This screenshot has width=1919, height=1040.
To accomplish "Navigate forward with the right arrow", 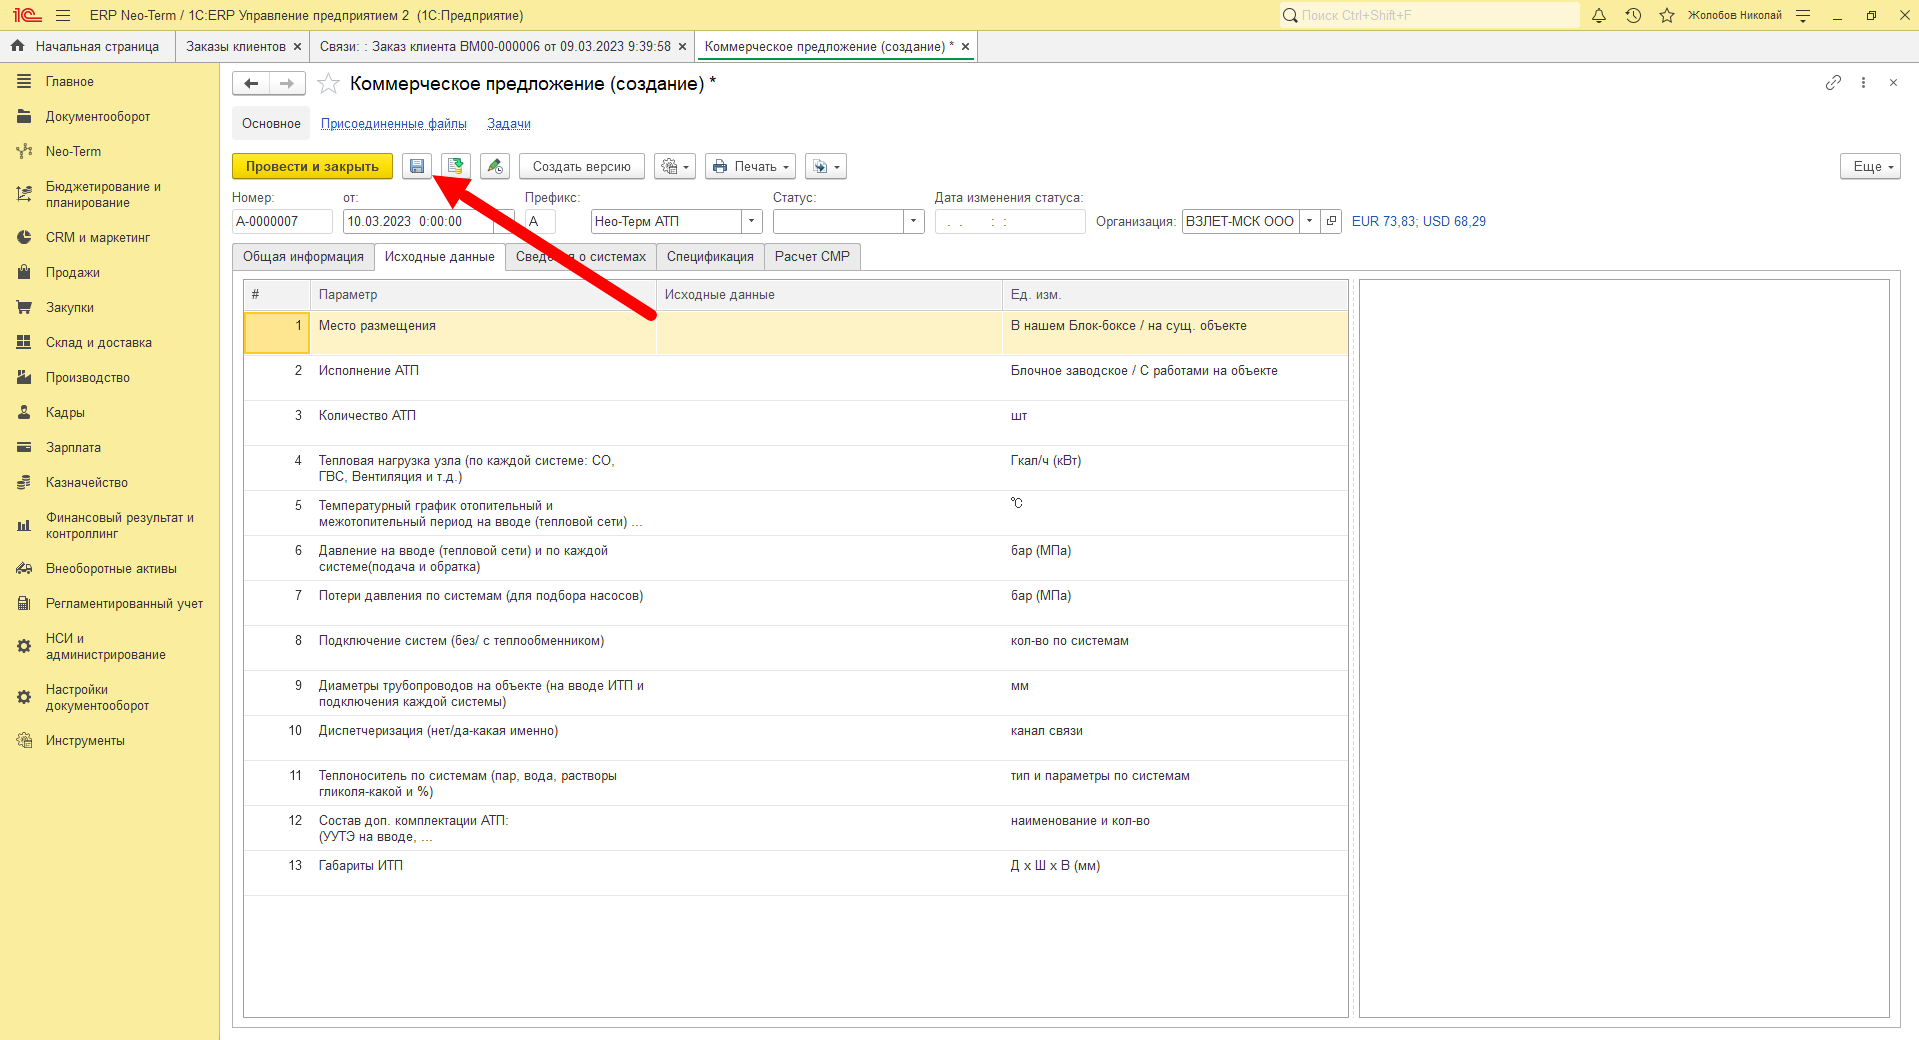I will pyautogui.click(x=287, y=84).
